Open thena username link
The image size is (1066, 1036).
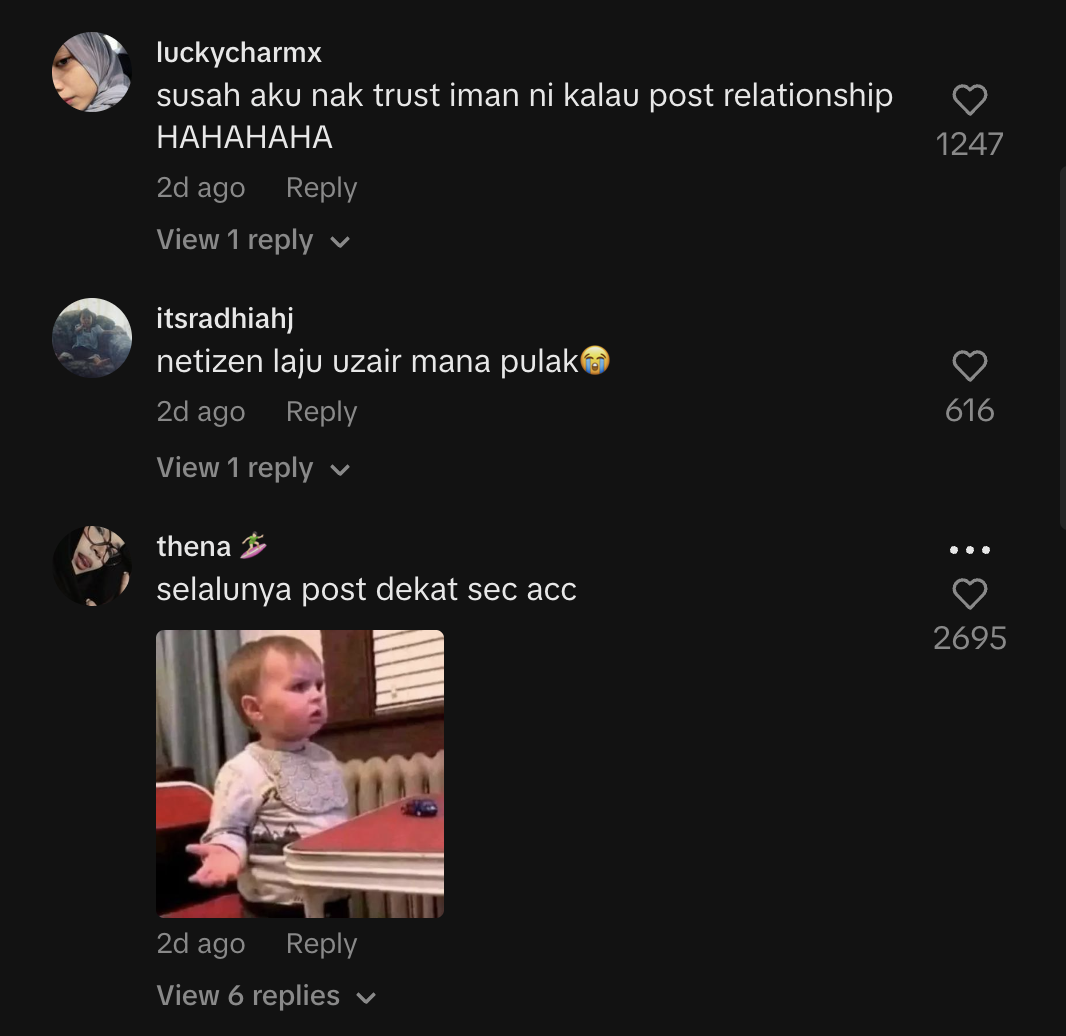tap(194, 546)
